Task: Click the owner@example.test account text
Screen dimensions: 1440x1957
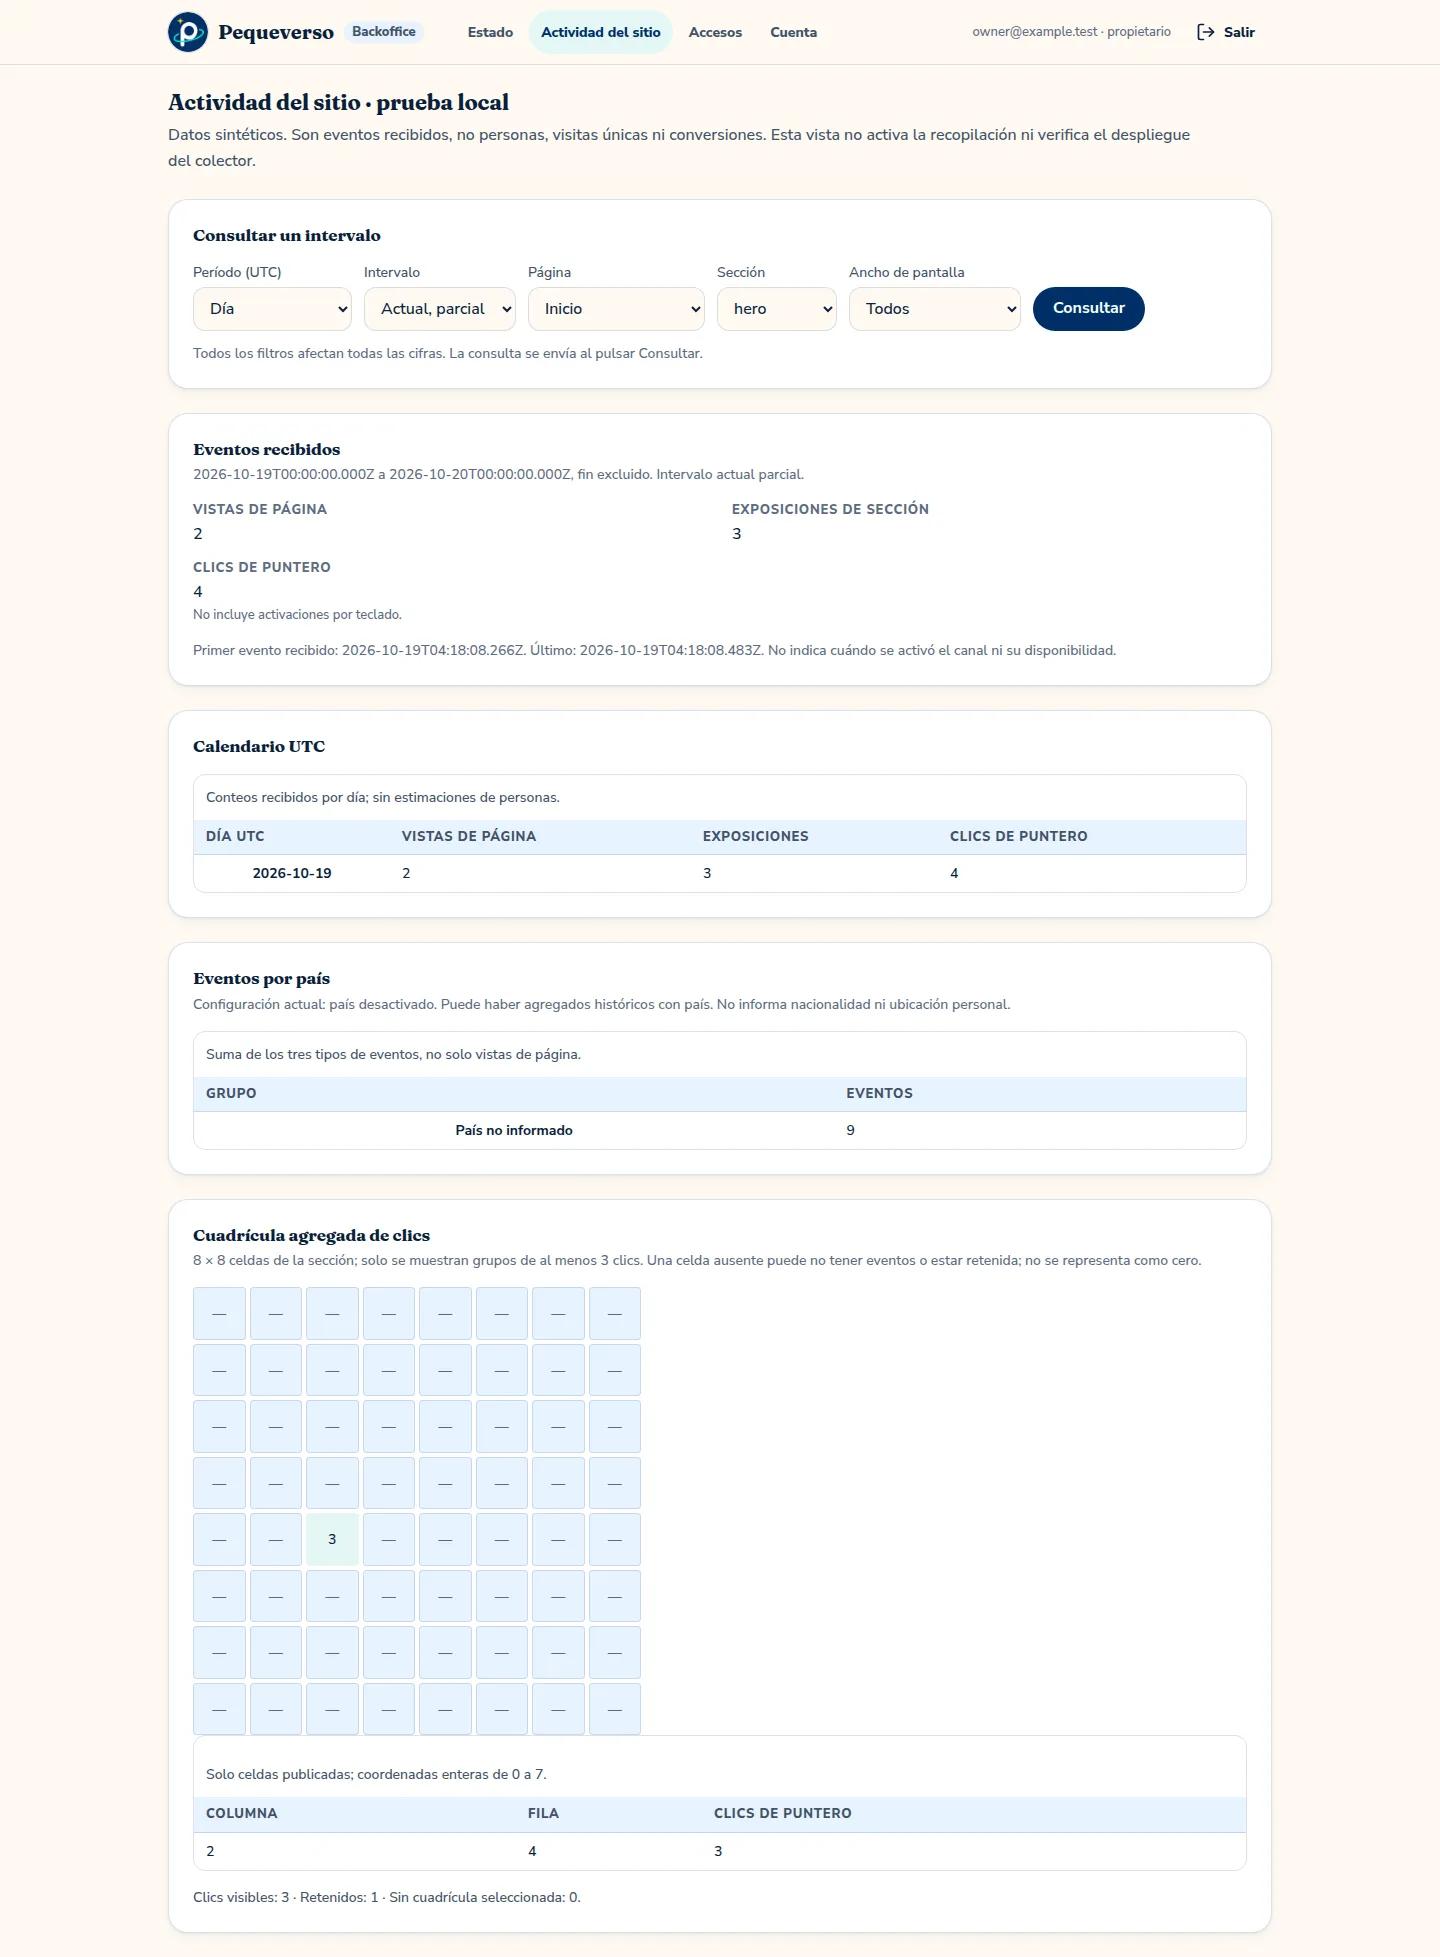Action: tap(1071, 32)
